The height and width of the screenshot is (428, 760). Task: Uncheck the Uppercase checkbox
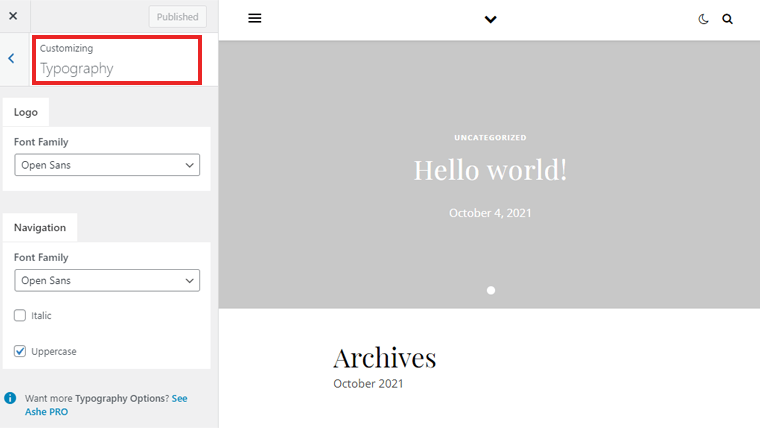[x=20, y=351]
